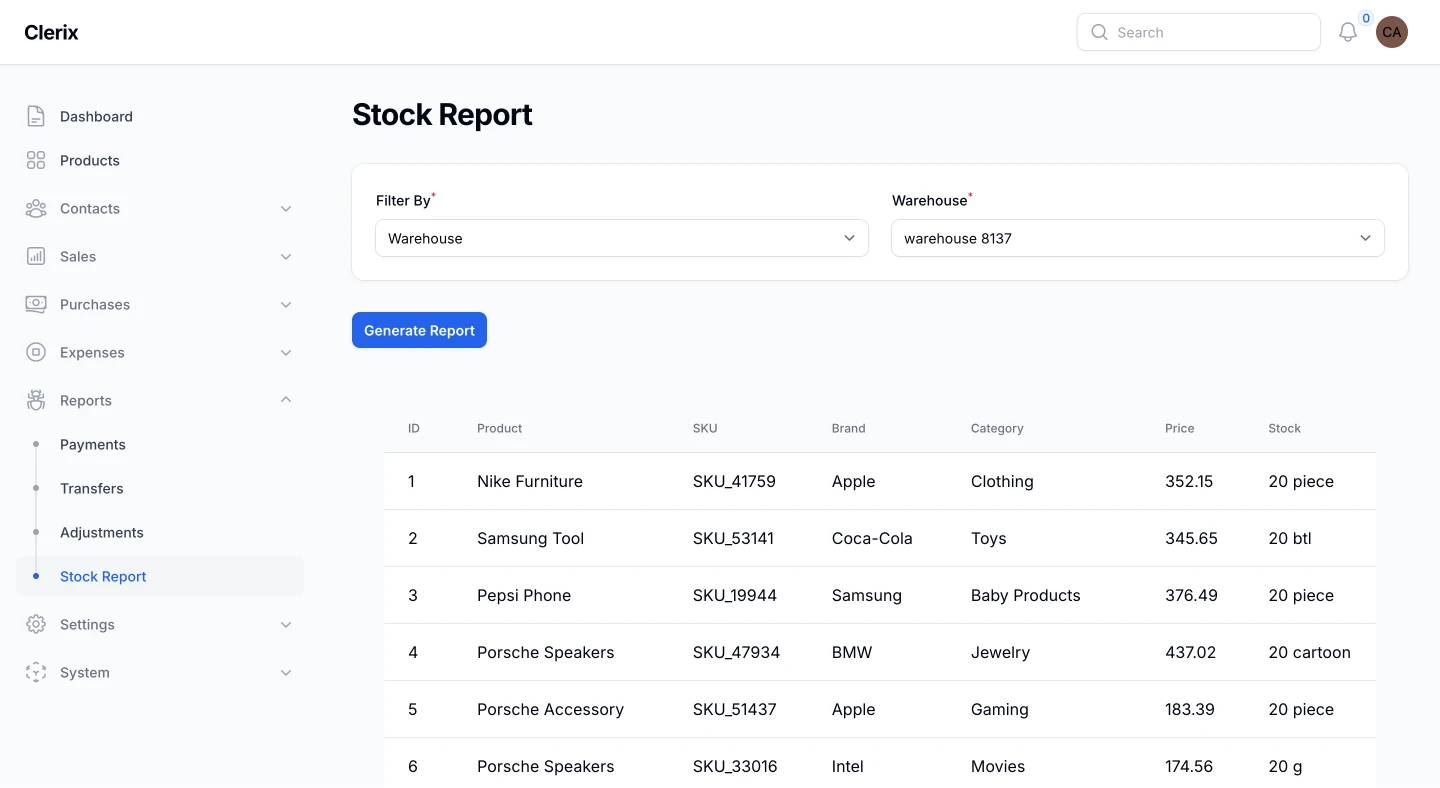Screen dimensions: 1440x788
Task: Open Products page in sidebar
Action: coord(160,160)
